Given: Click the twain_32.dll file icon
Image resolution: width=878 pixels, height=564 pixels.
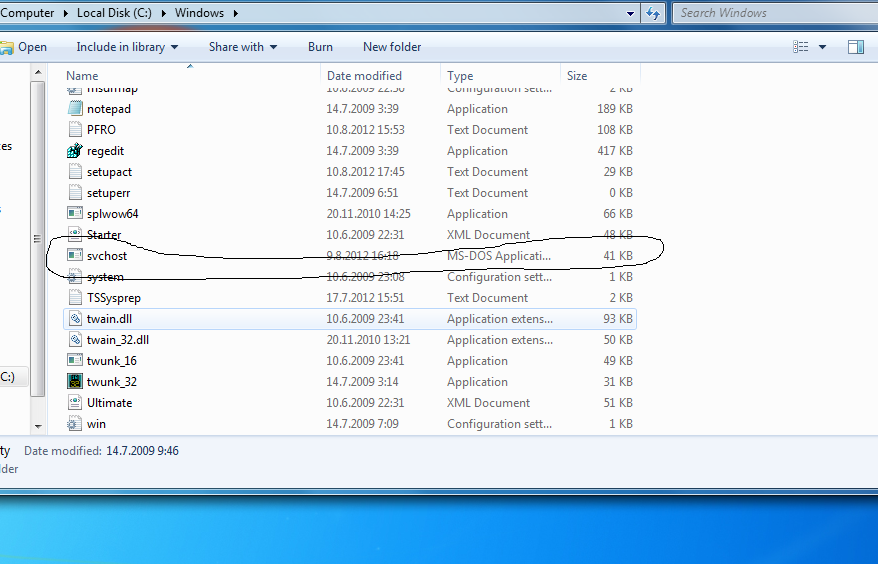Looking at the screenshot, I should coord(75,339).
